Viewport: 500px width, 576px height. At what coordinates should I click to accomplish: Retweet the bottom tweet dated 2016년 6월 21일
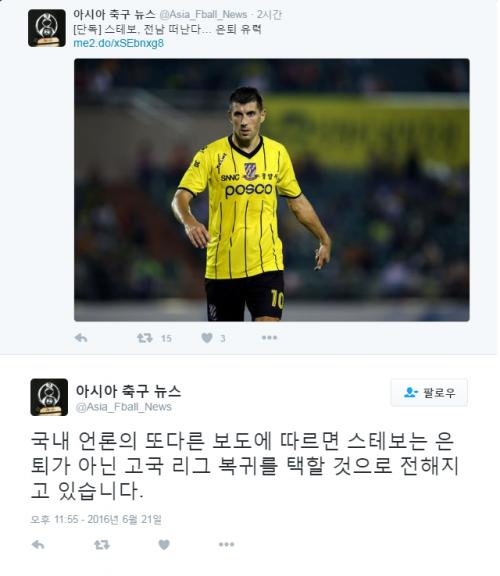[x=102, y=544]
